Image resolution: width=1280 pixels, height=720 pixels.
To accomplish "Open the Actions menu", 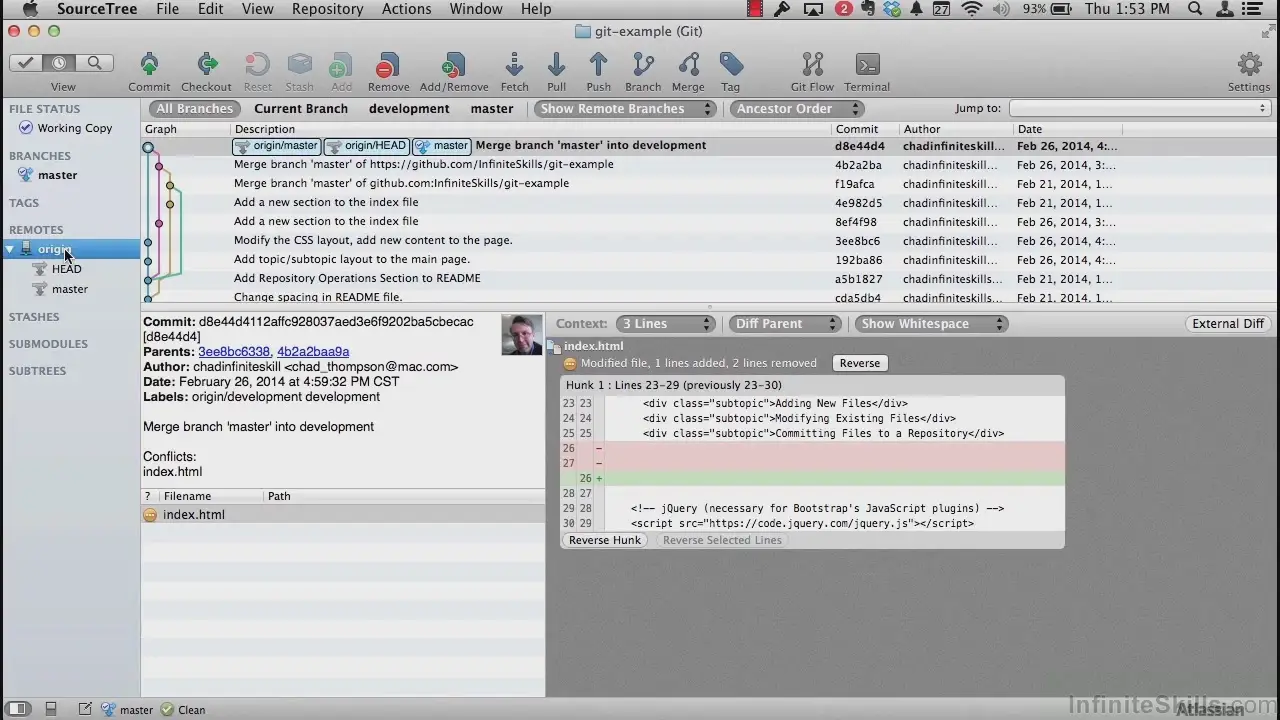I will pos(407,9).
